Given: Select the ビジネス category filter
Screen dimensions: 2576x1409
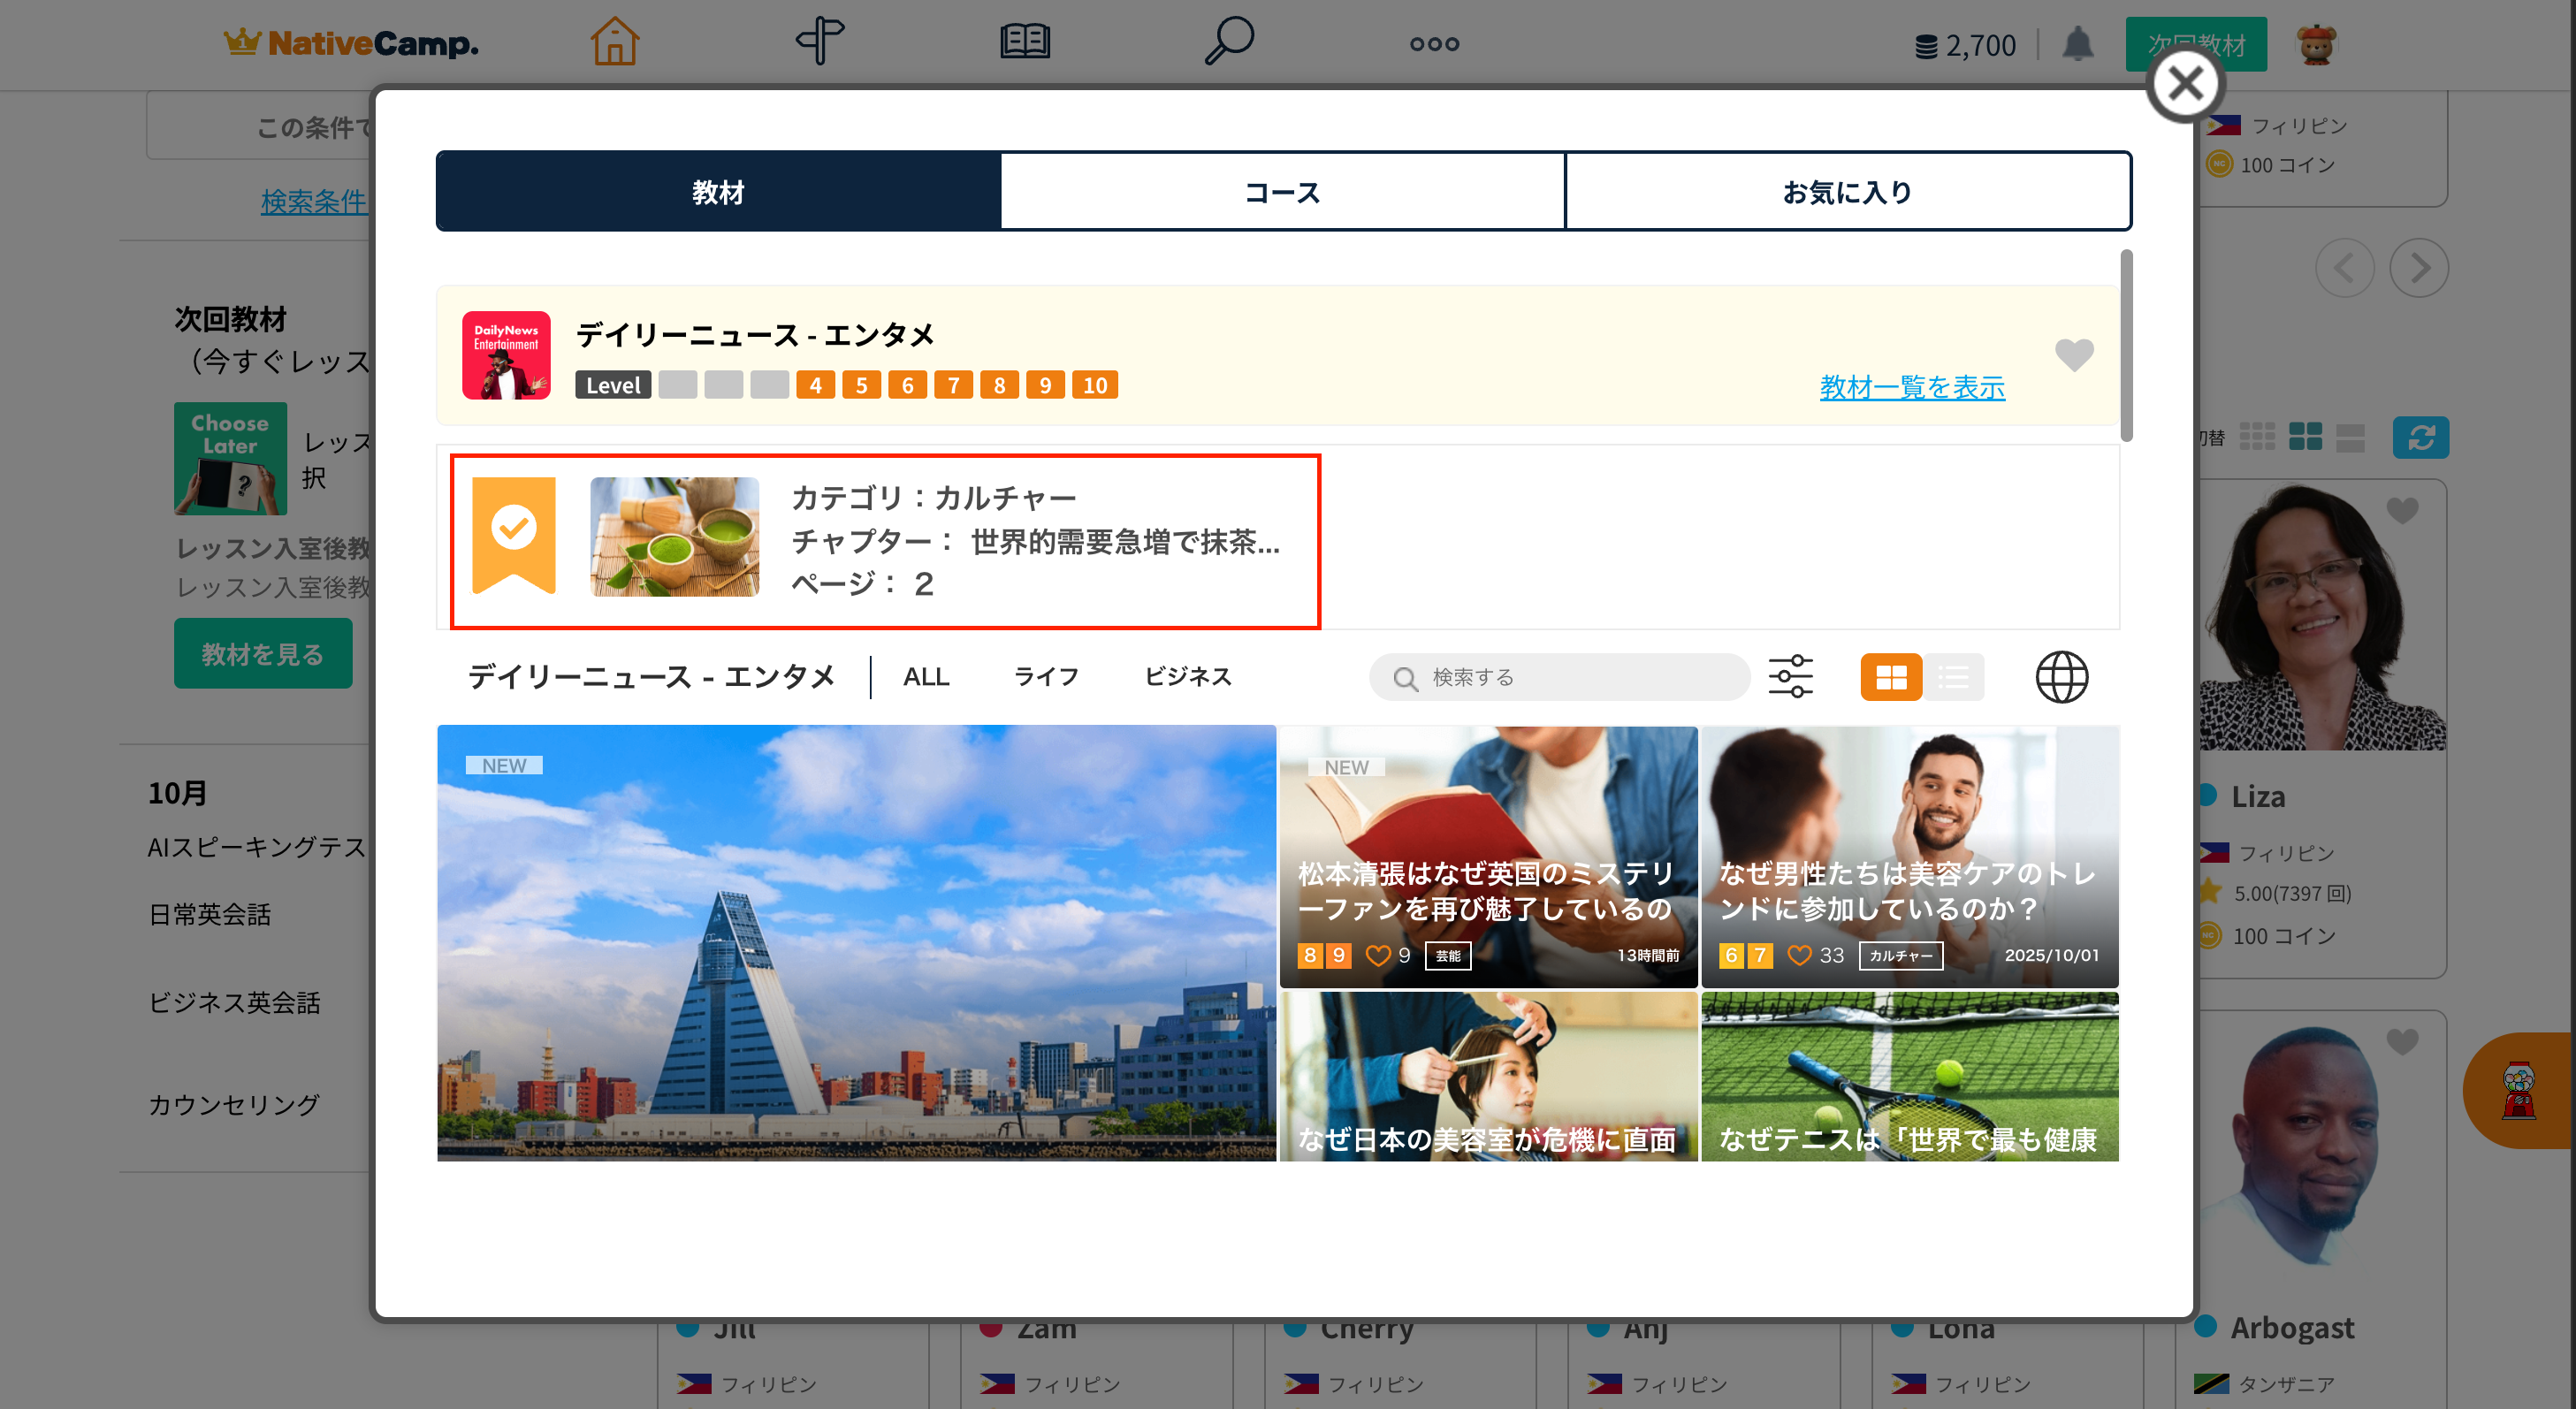Looking at the screenshot, I should (1187, 677).
